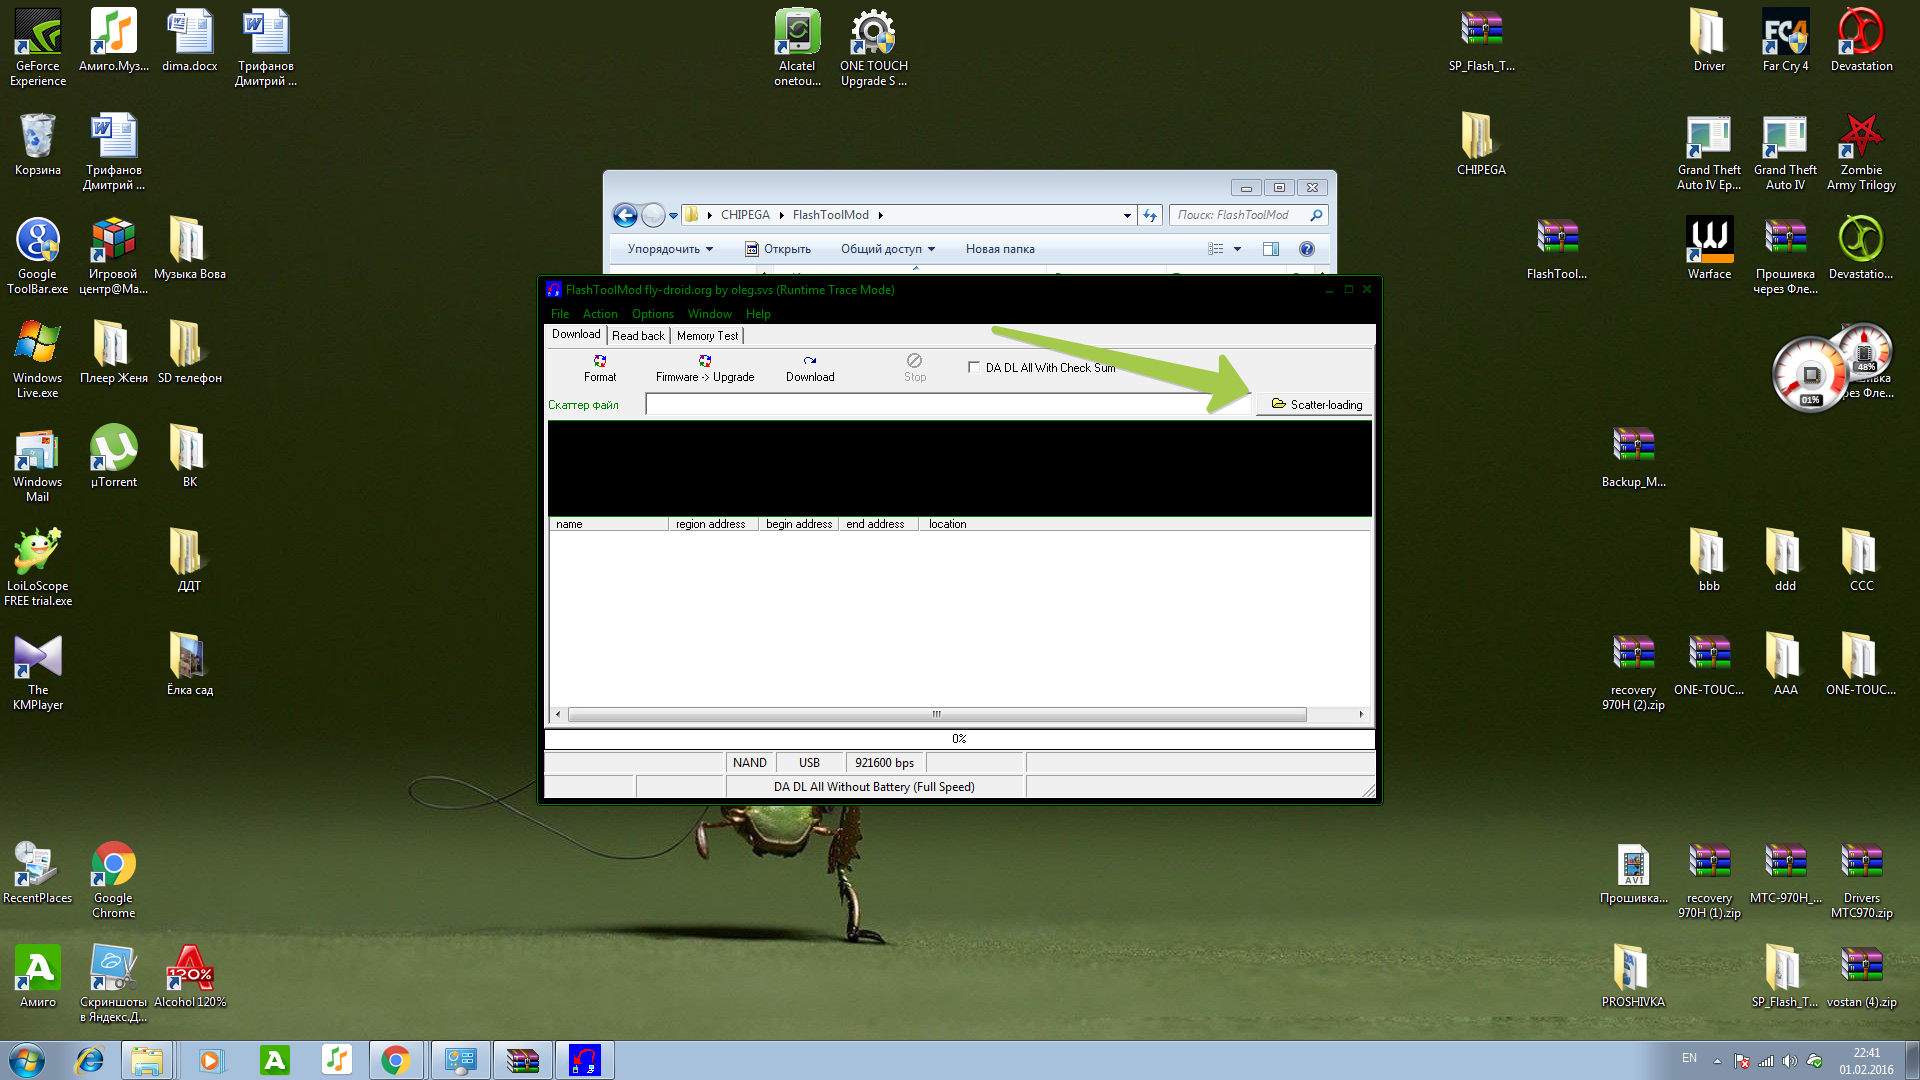Viewport: 1920px width, 1080px height.
Task: Switch to the Read back tab
Action: click(638, 336)
